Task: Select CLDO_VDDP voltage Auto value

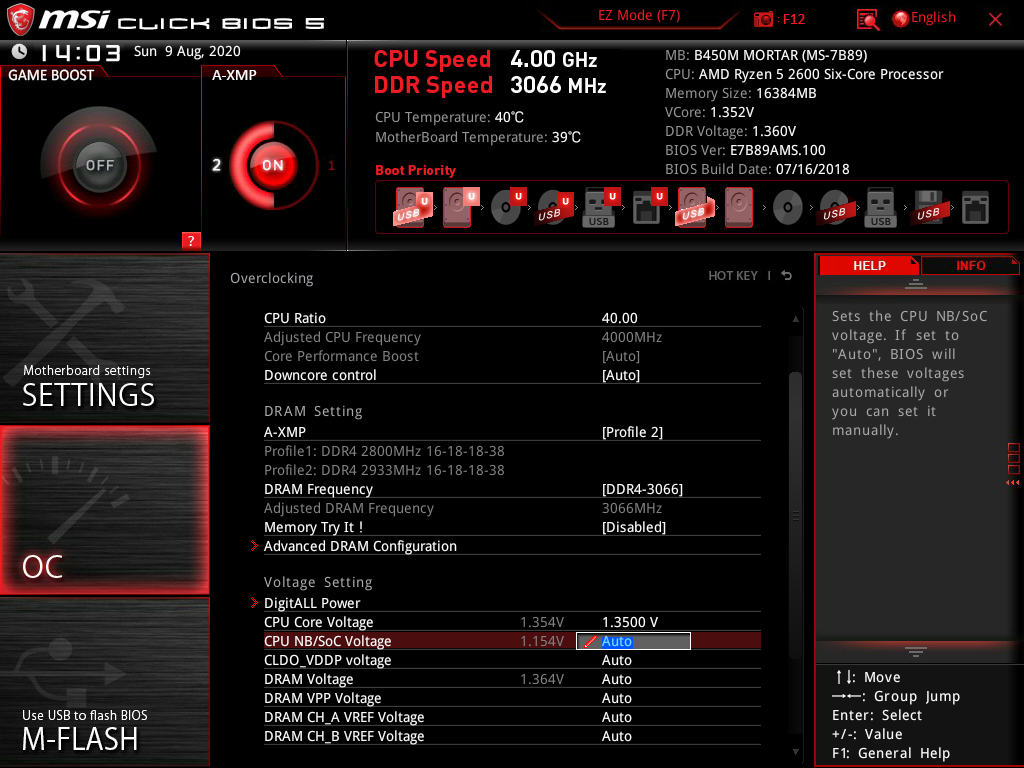Action: tap(616, 660)
